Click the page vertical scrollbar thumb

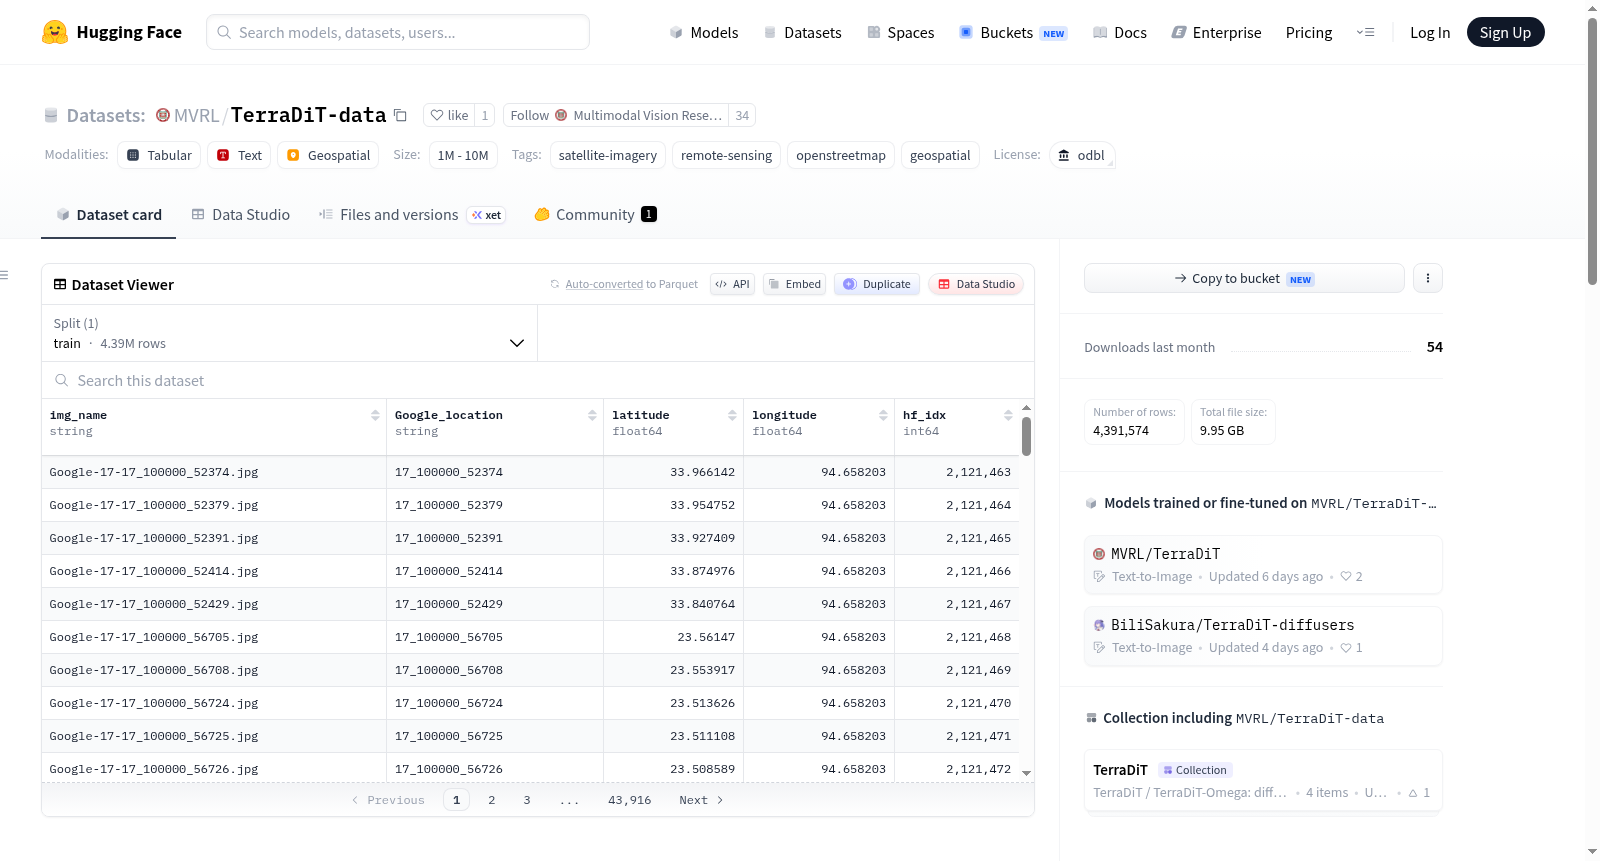point(1592,150)
